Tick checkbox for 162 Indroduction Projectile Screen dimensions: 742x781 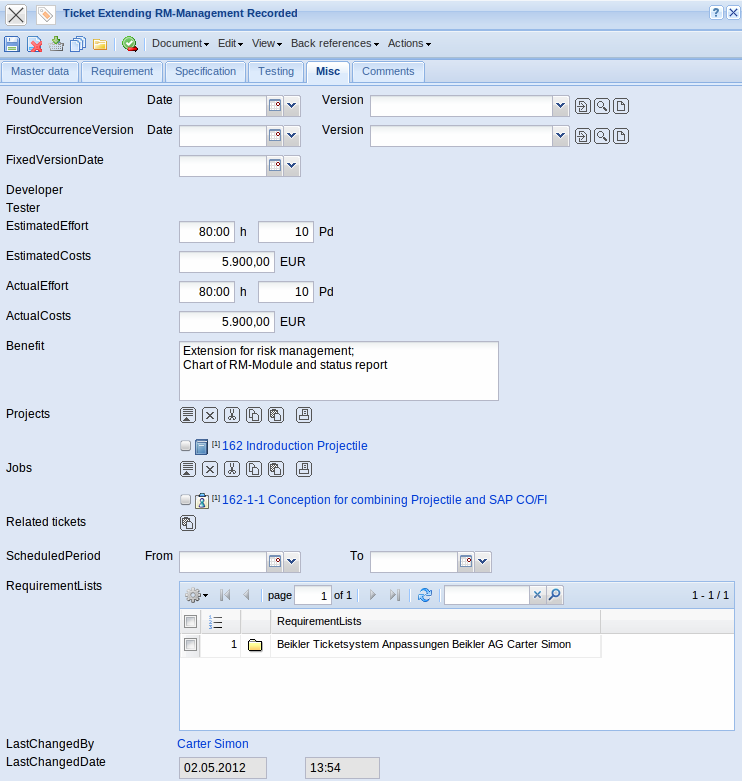185,446
